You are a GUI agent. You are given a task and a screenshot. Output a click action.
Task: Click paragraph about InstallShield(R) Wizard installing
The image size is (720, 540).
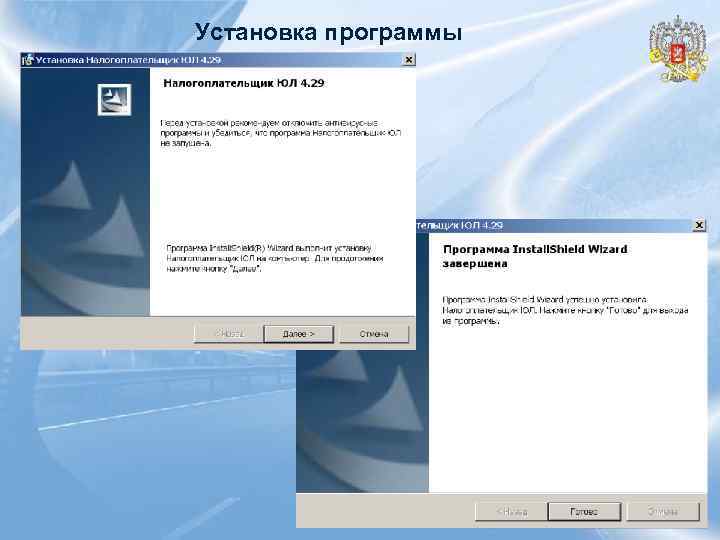(x=275, y=258)
